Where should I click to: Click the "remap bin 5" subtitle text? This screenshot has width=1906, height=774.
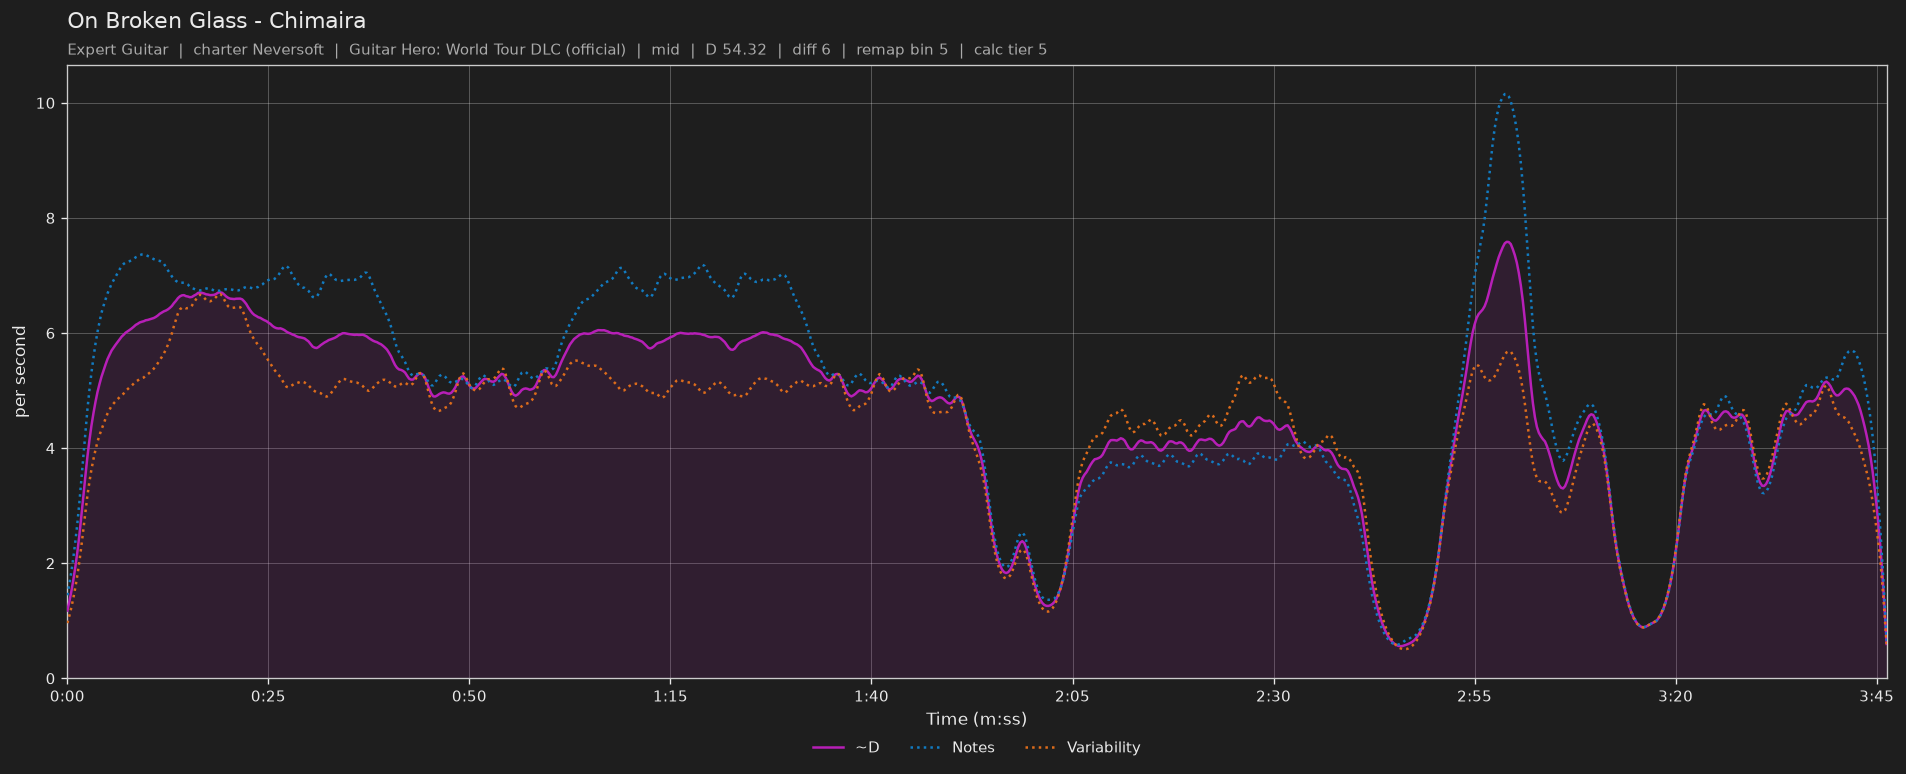click(x=902, y=50)
